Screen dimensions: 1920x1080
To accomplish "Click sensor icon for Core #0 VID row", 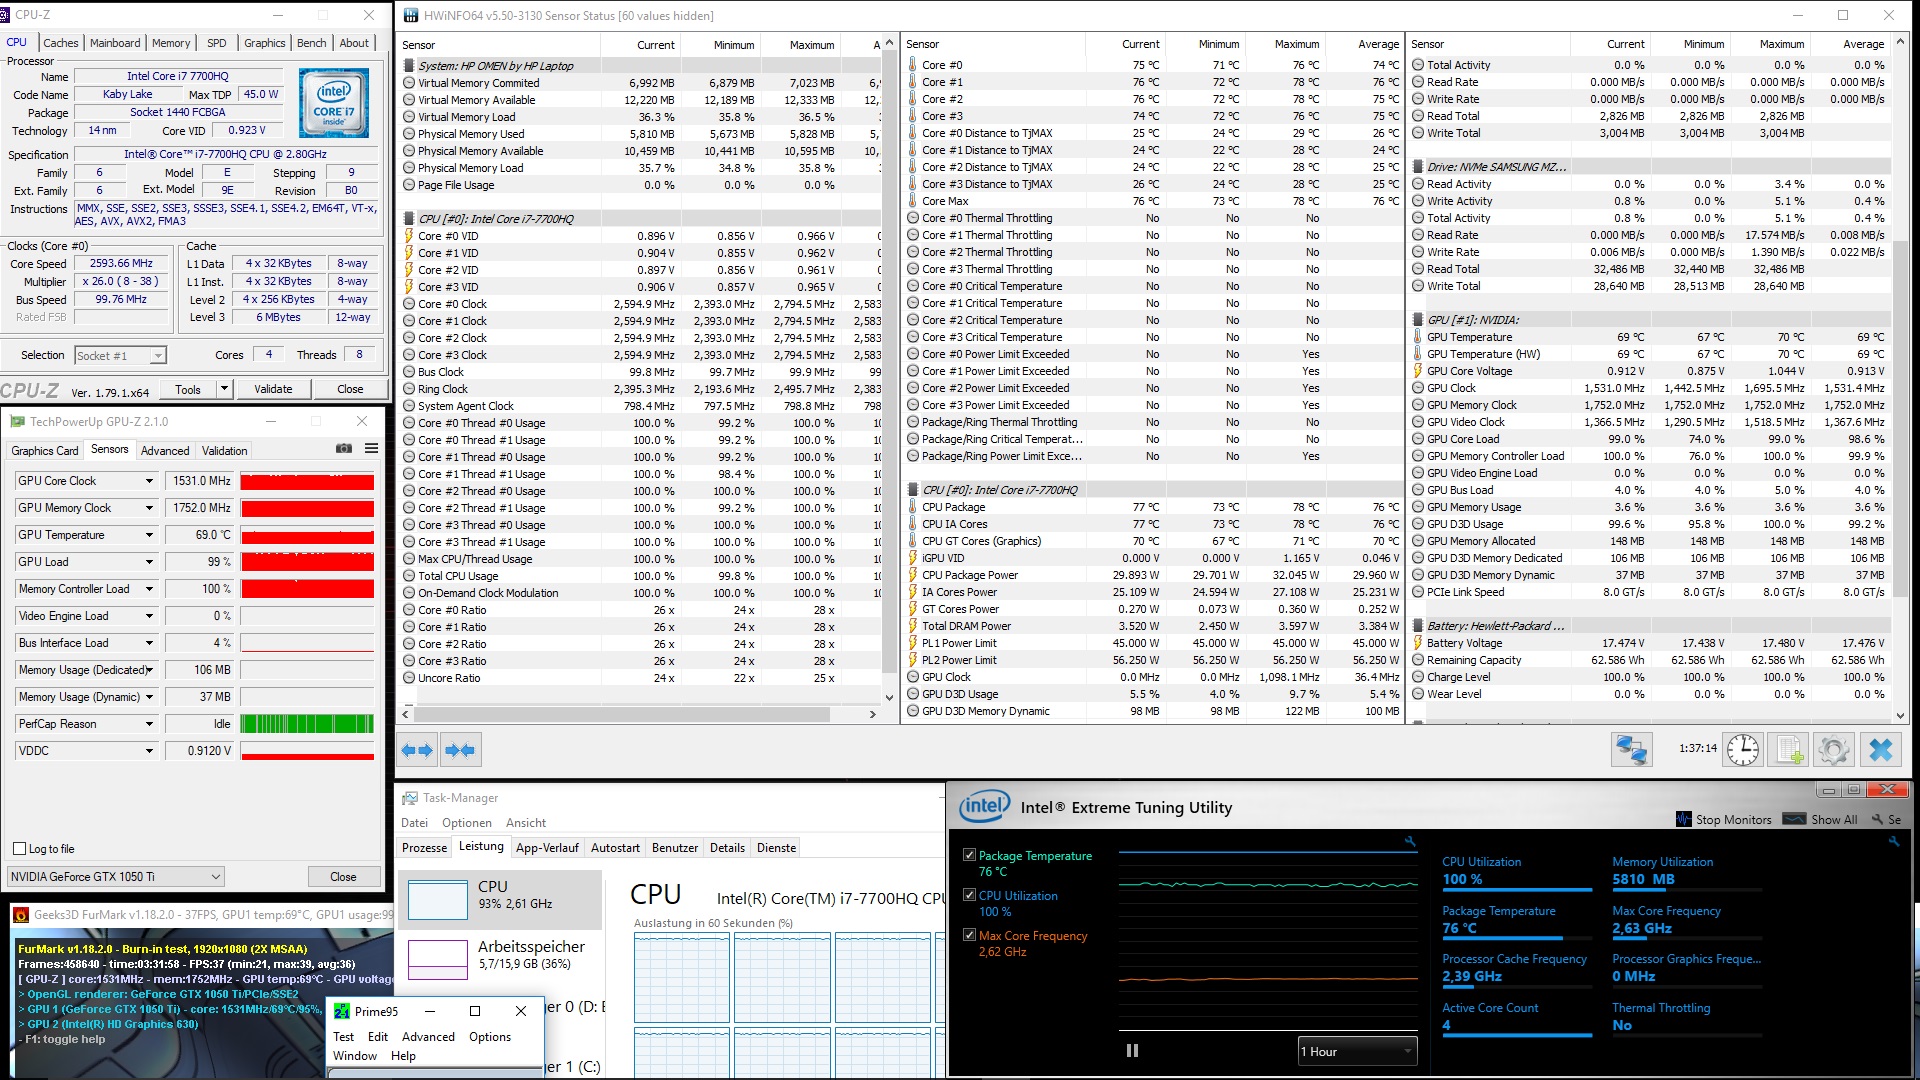I will click(409, 236).
